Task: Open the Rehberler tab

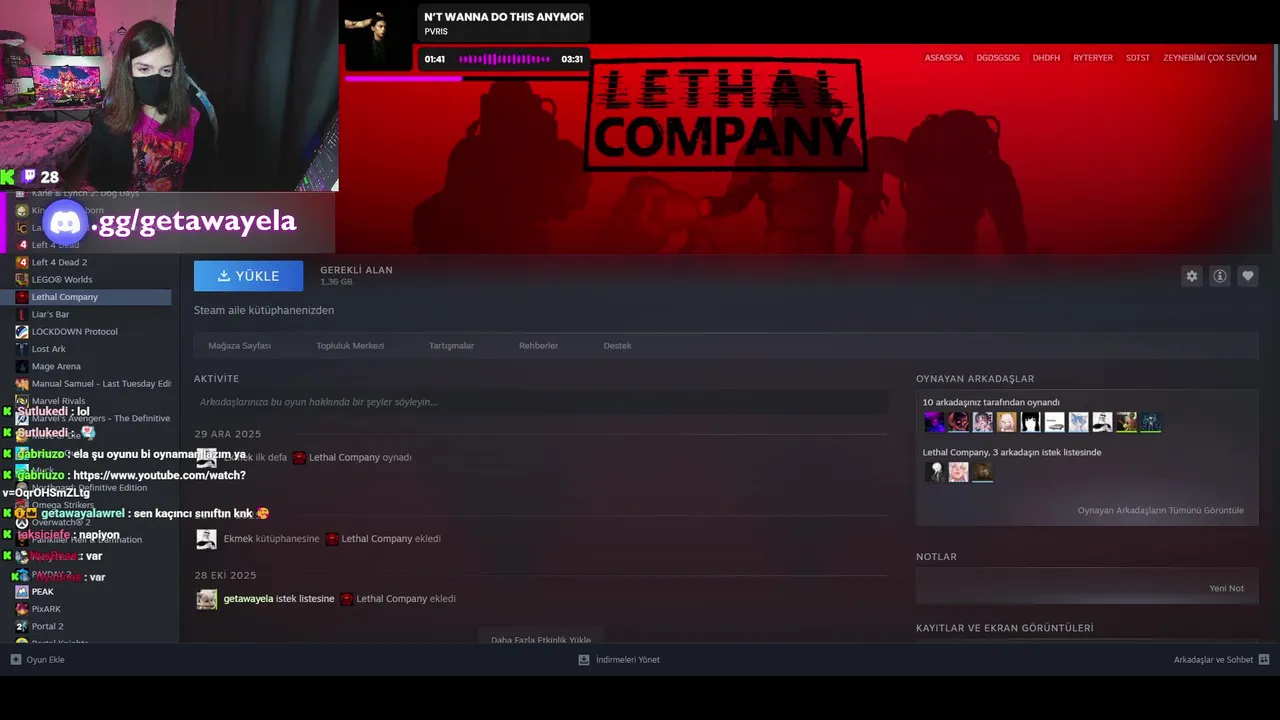Action: [538, 346]
